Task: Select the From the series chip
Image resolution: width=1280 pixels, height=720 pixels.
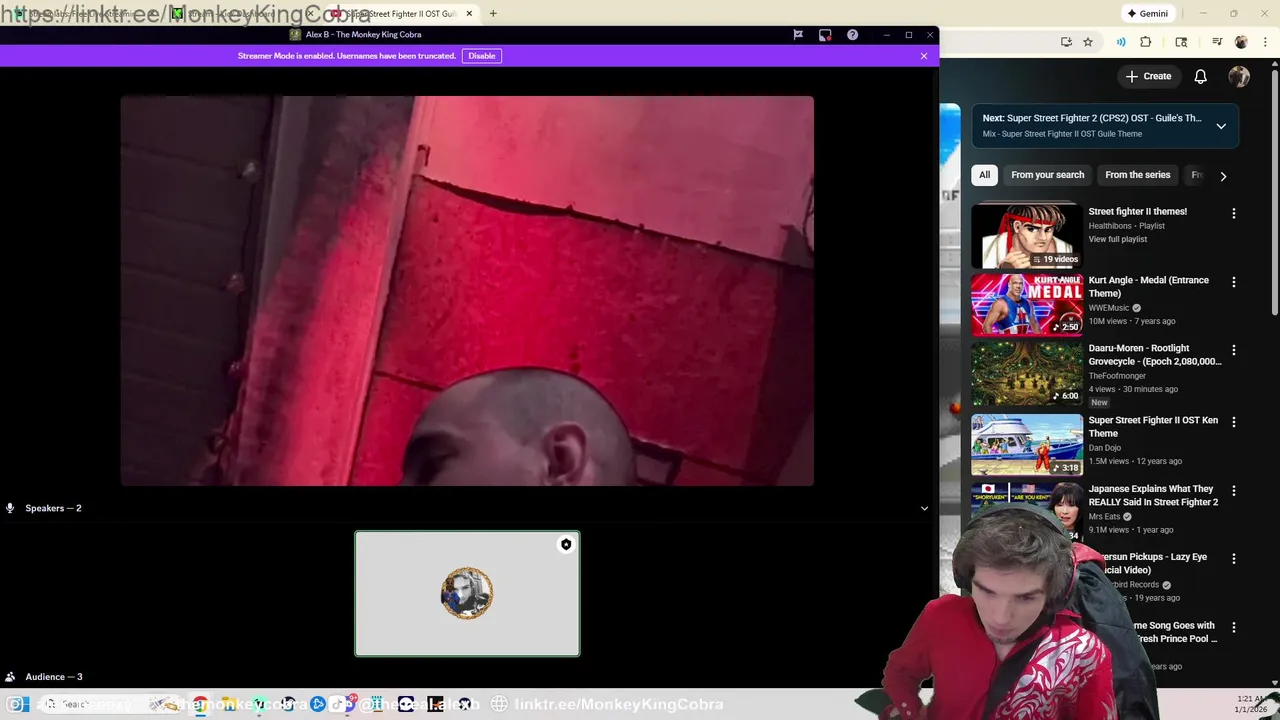Action: [x=1137, y=175]
